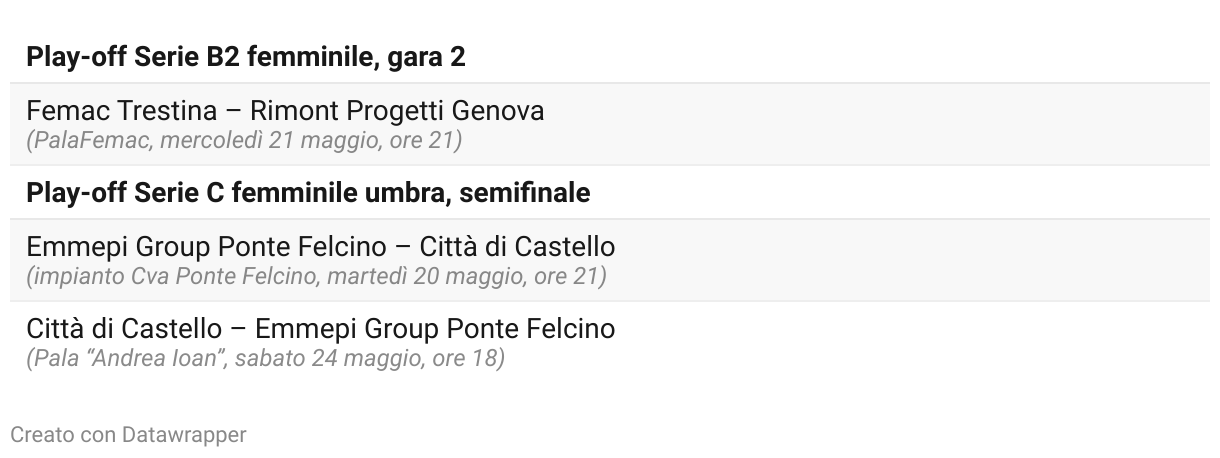Select the Femac Trestina team name
The width and height of the screenshot is (1220, 458).
[121, 110]
